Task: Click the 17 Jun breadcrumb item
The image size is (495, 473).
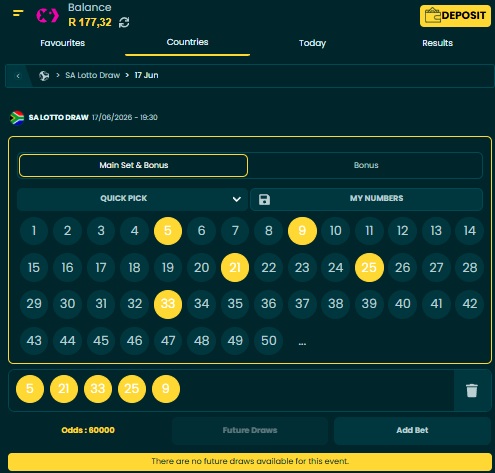Action: tap(146, 75)
